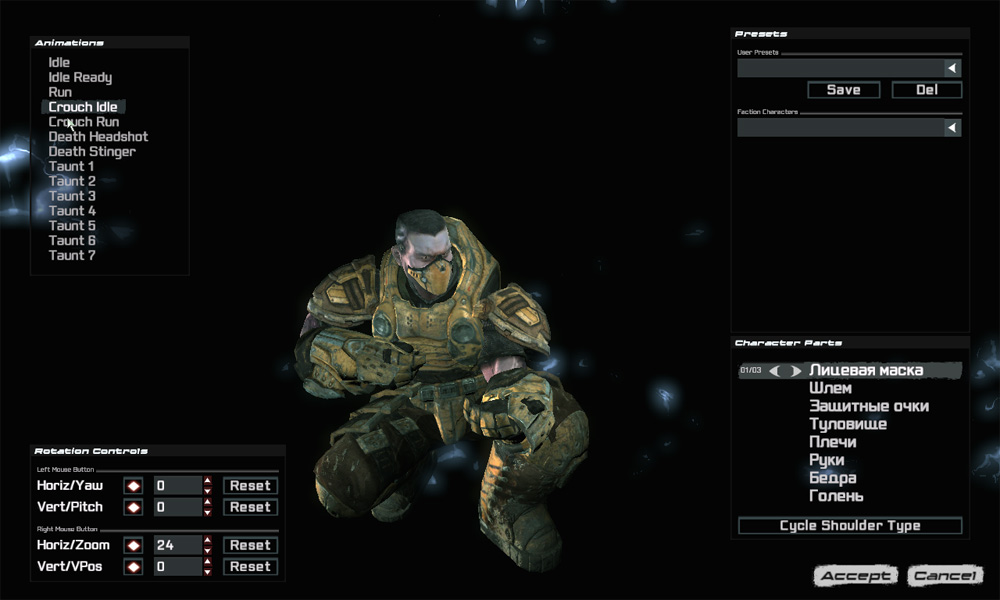
Task: Select the Туловище character part
Action: tap(848, 424)
